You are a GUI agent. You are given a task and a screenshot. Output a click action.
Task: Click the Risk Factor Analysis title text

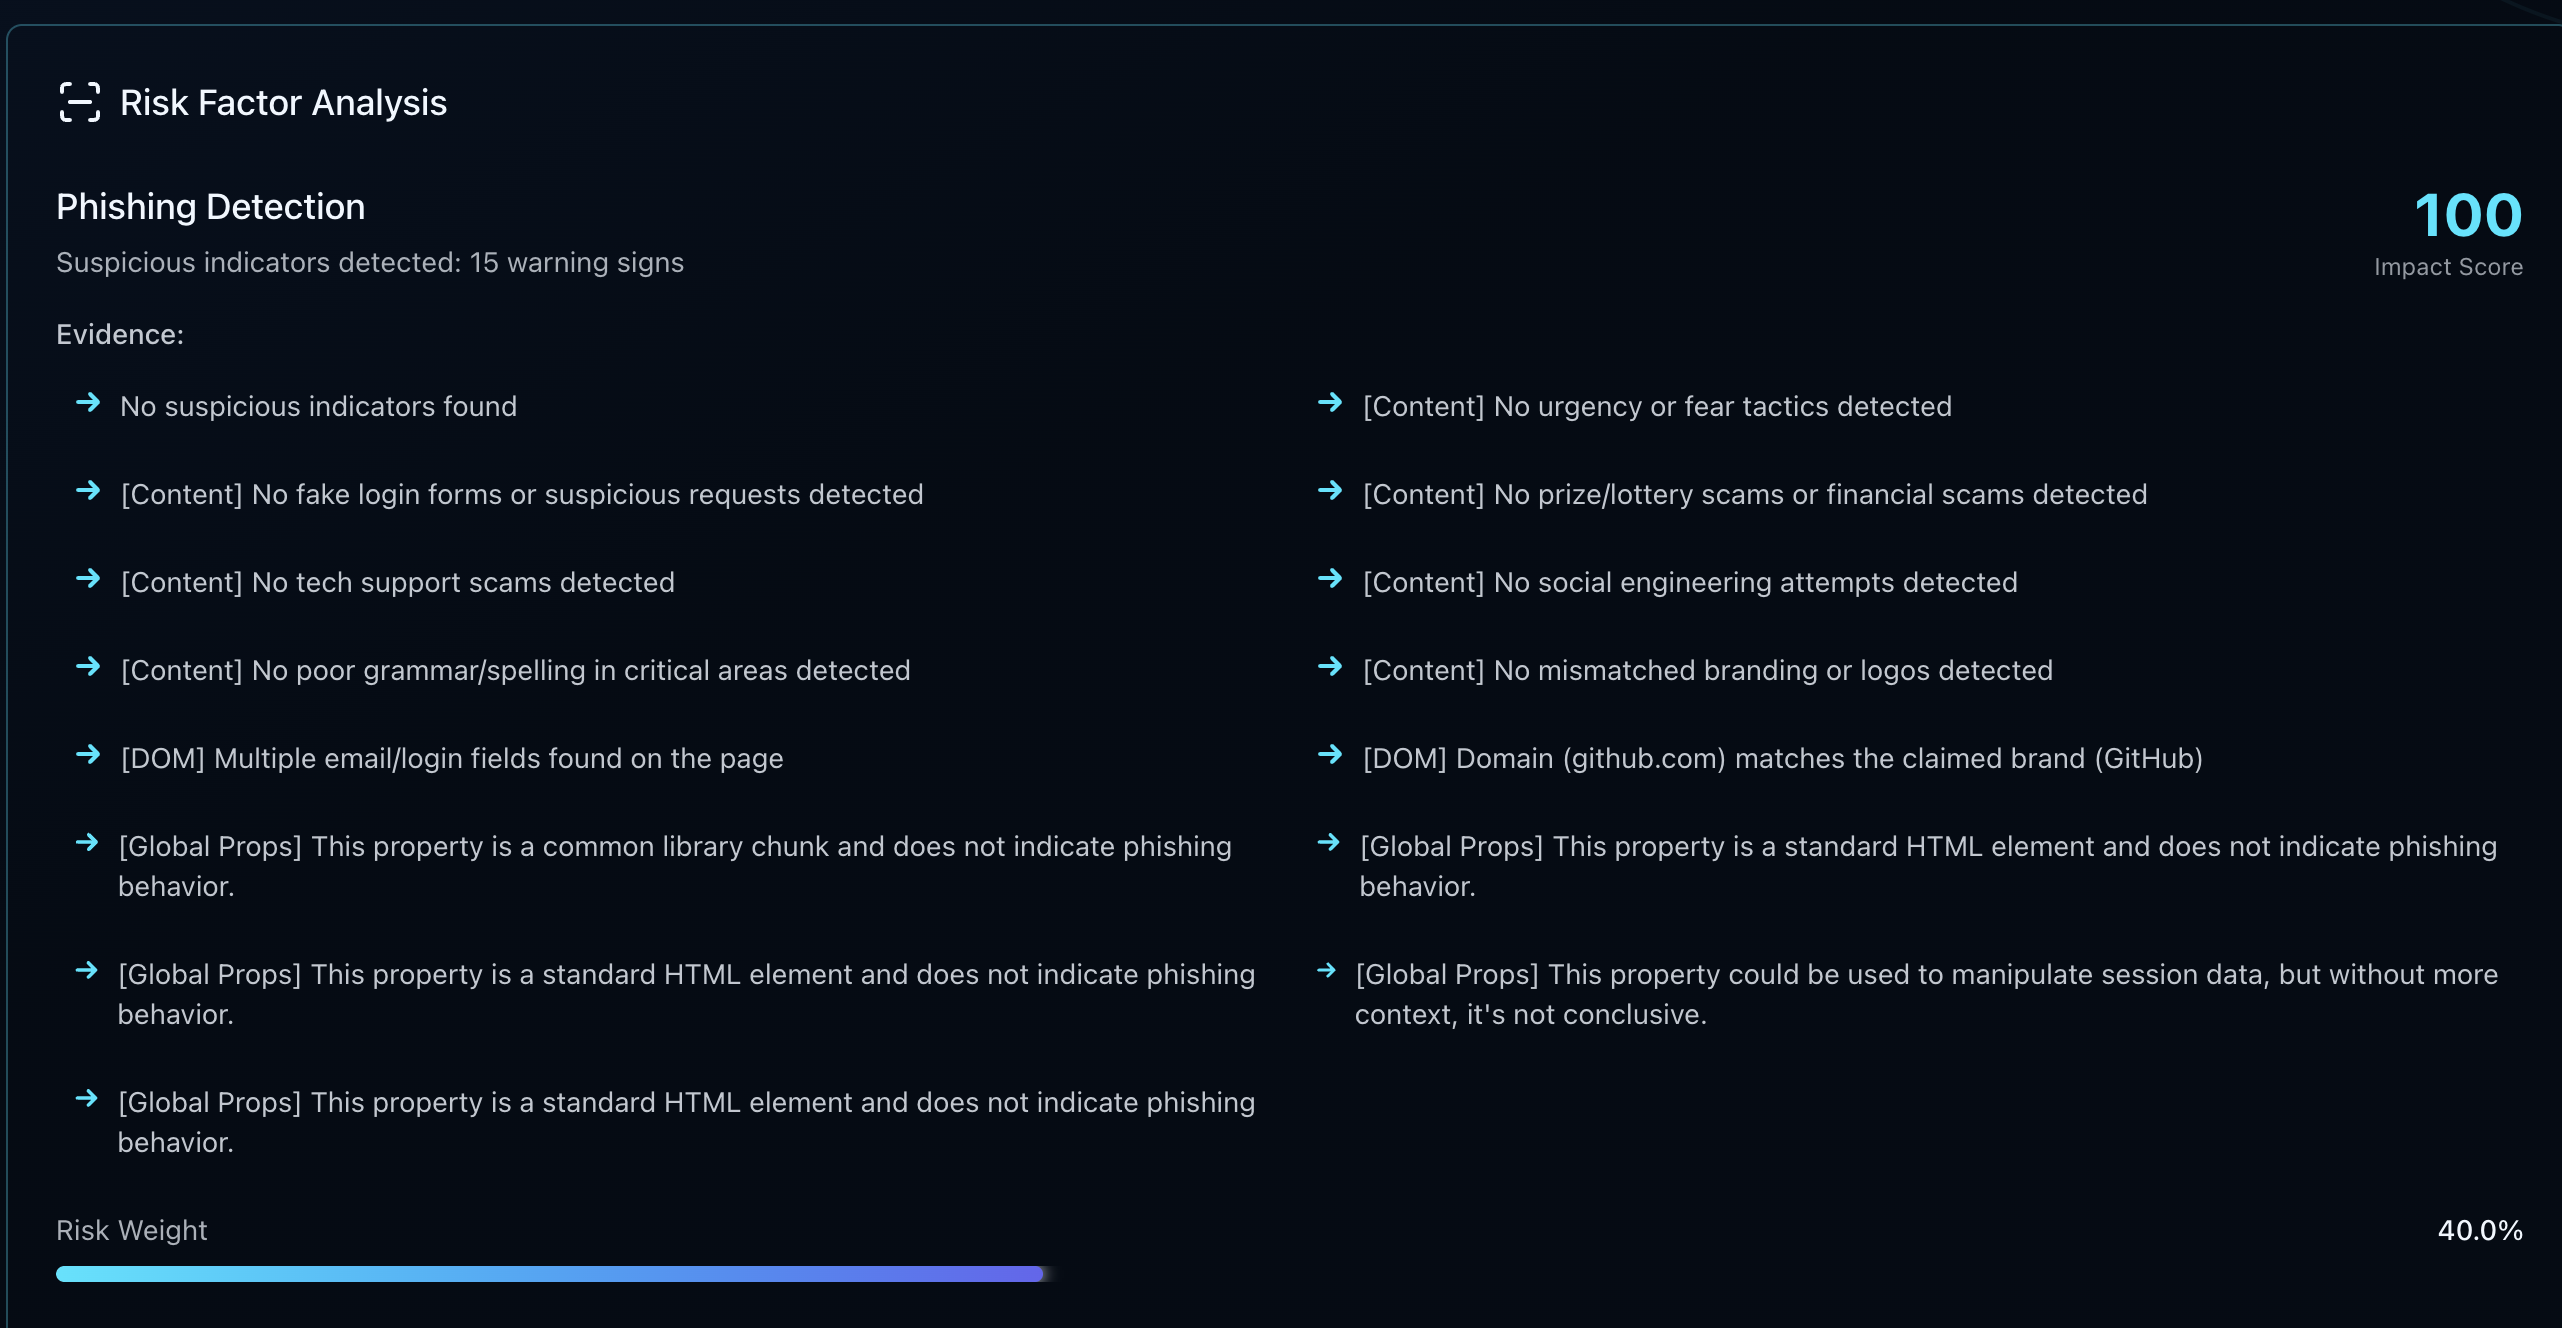pyautogui.click(x=283, y=103)
